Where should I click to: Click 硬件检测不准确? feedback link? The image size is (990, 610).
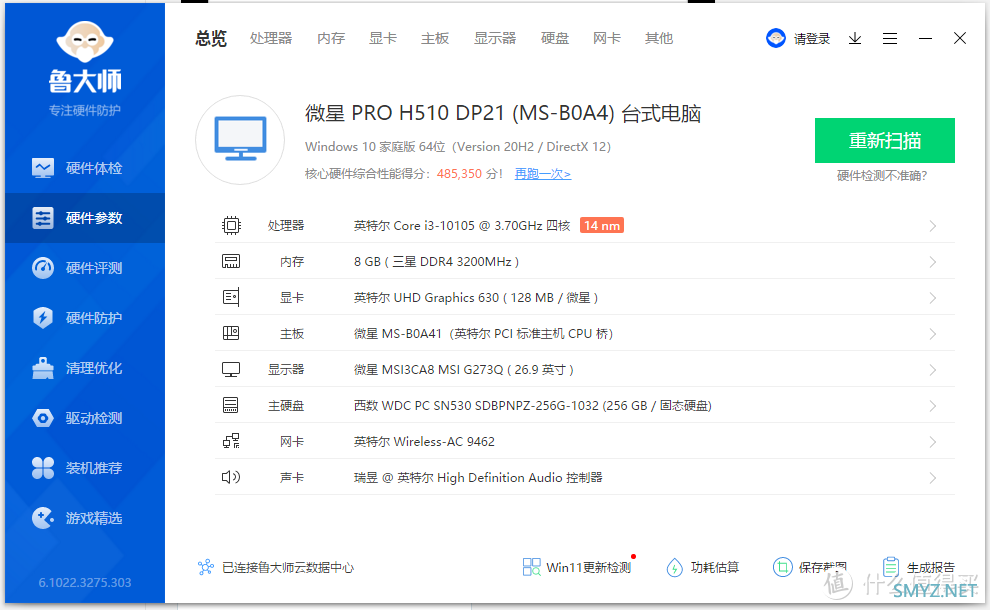[882, 176]
